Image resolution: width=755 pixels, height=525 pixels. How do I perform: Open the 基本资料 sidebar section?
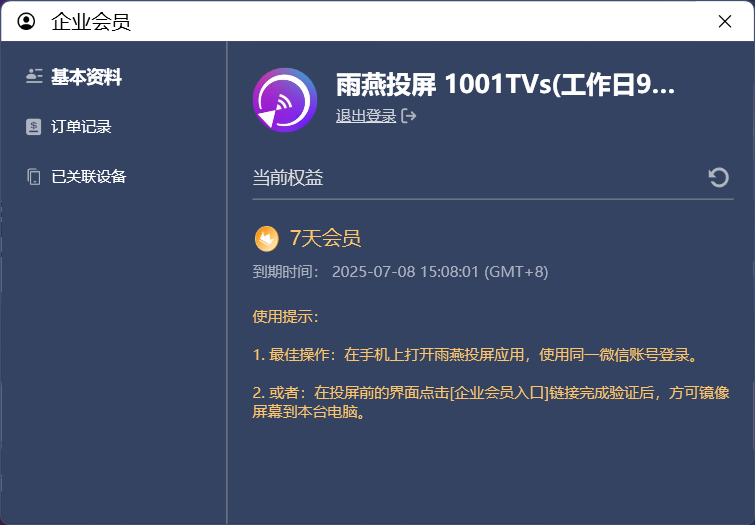(x=74, y=77)
